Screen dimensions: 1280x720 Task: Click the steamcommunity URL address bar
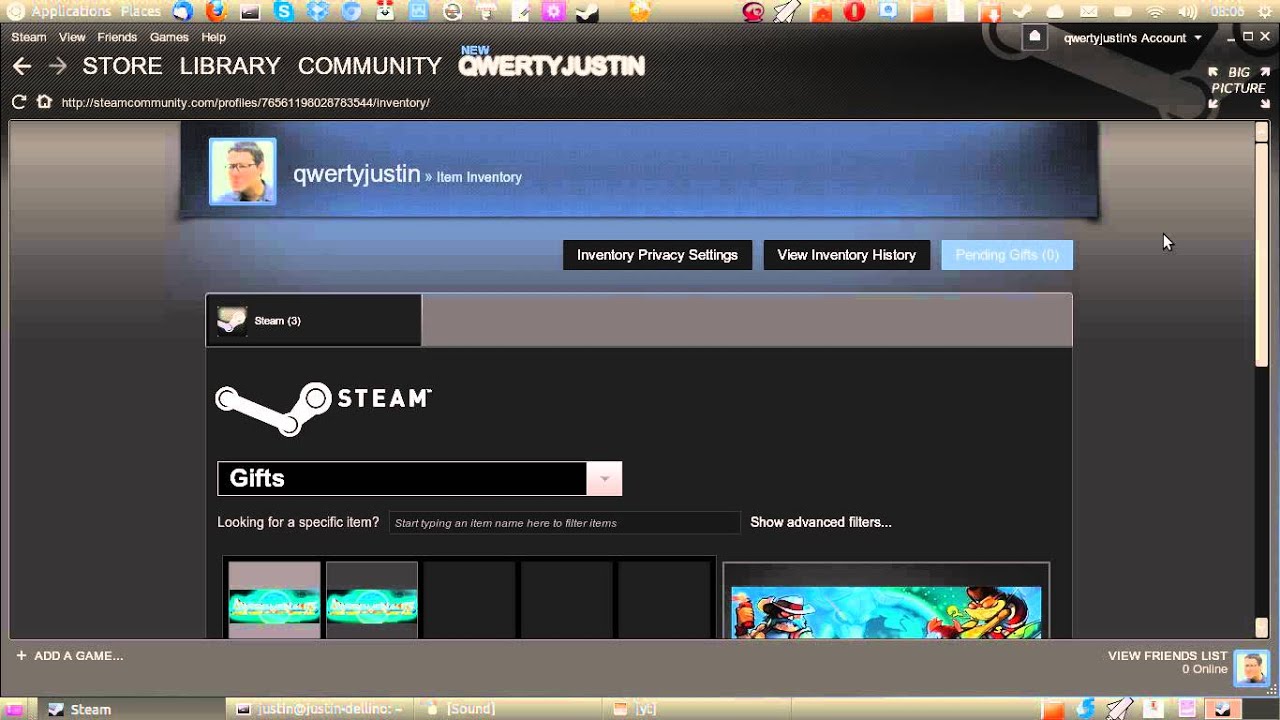tap(246, 102)
